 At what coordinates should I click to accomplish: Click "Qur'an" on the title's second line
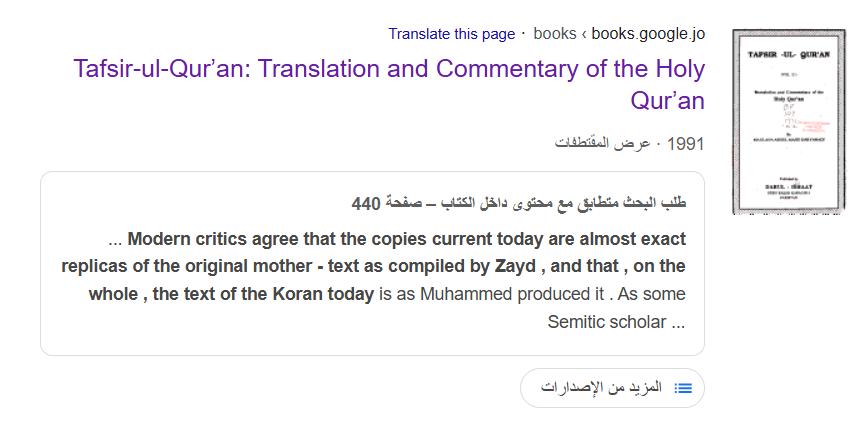click(667, 101)
